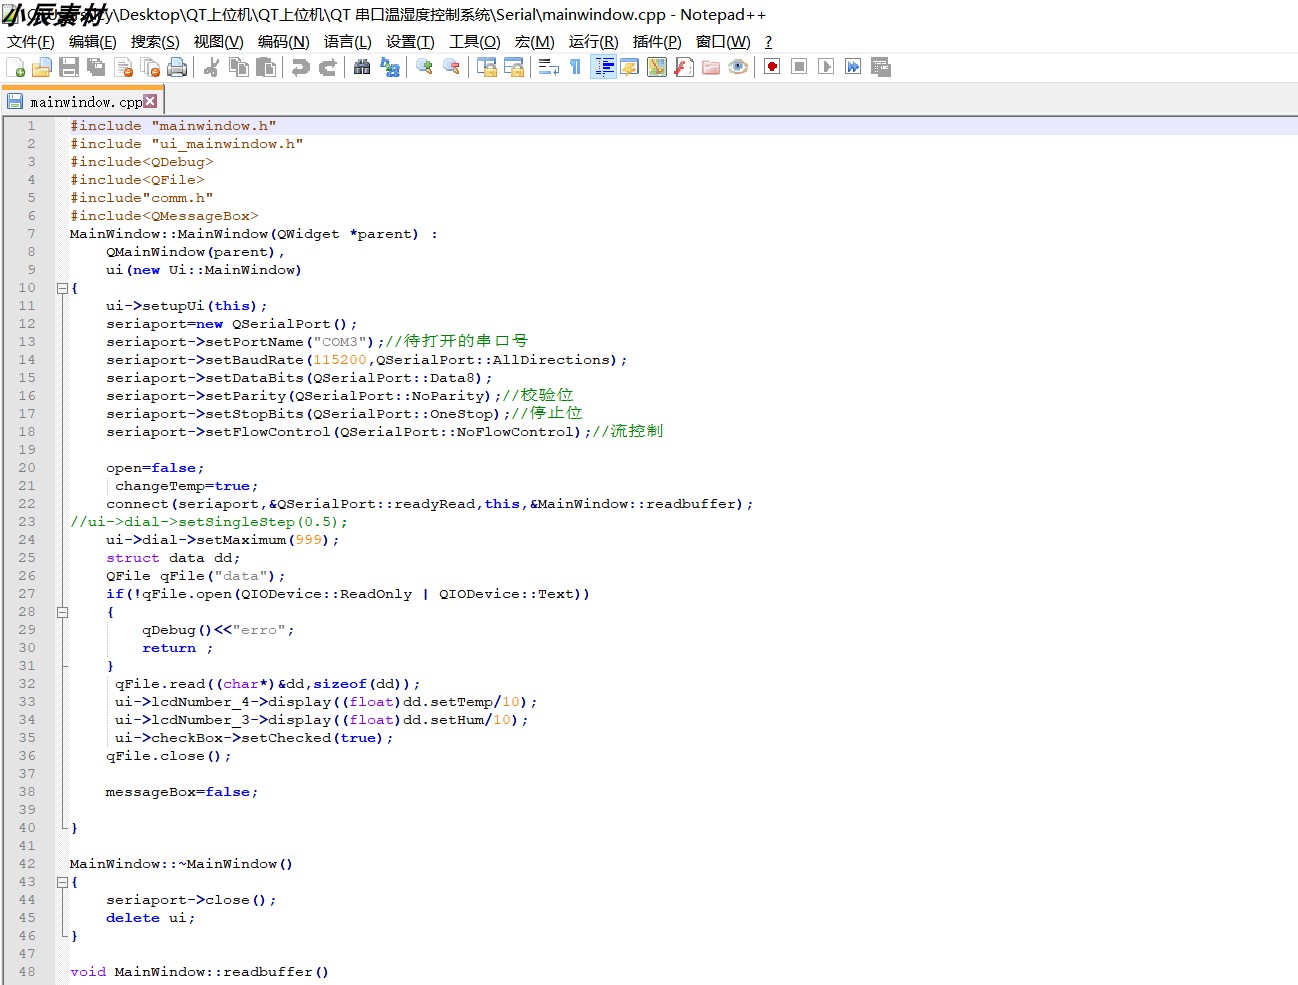Click the "COM3" string on line 13
The image size is (1298, 985).
pos(340,342)
